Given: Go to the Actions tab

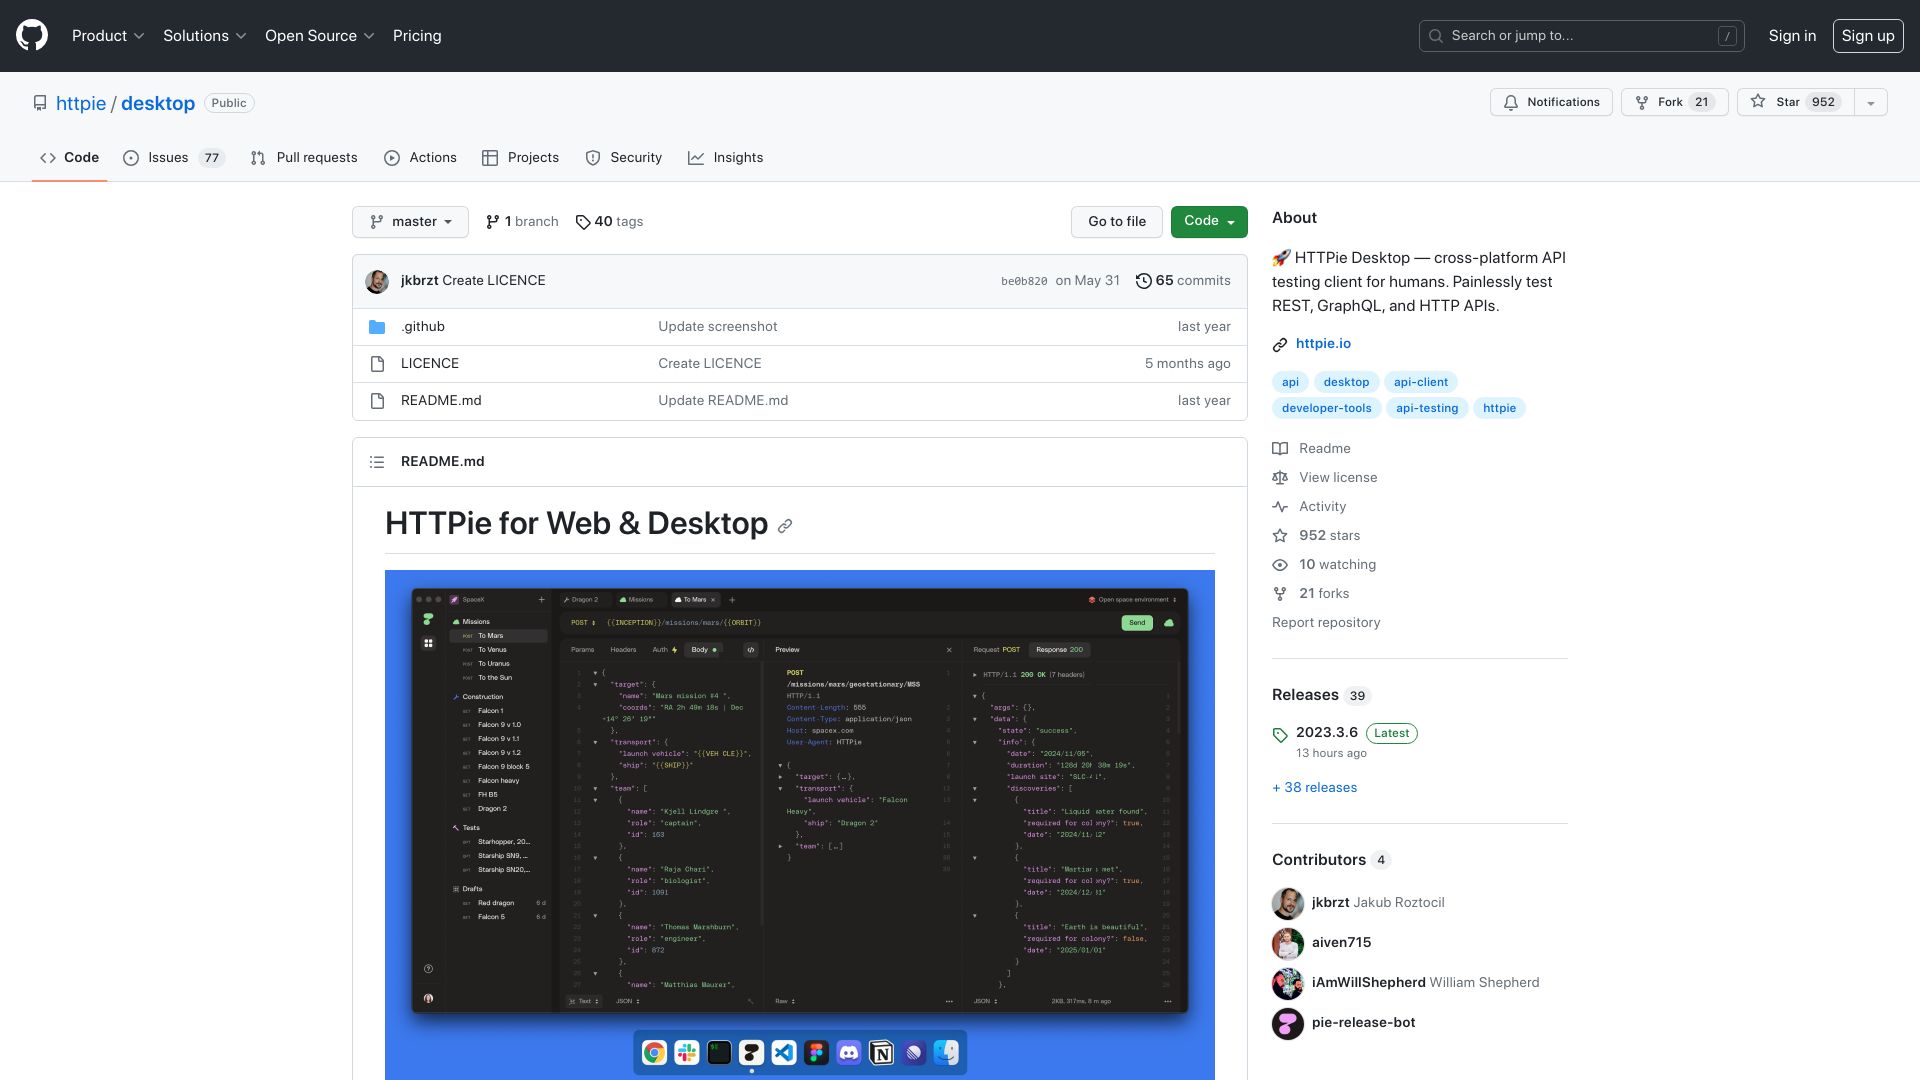Looking at the screenshot, I should pyautogui.click(x=420, y=158).
